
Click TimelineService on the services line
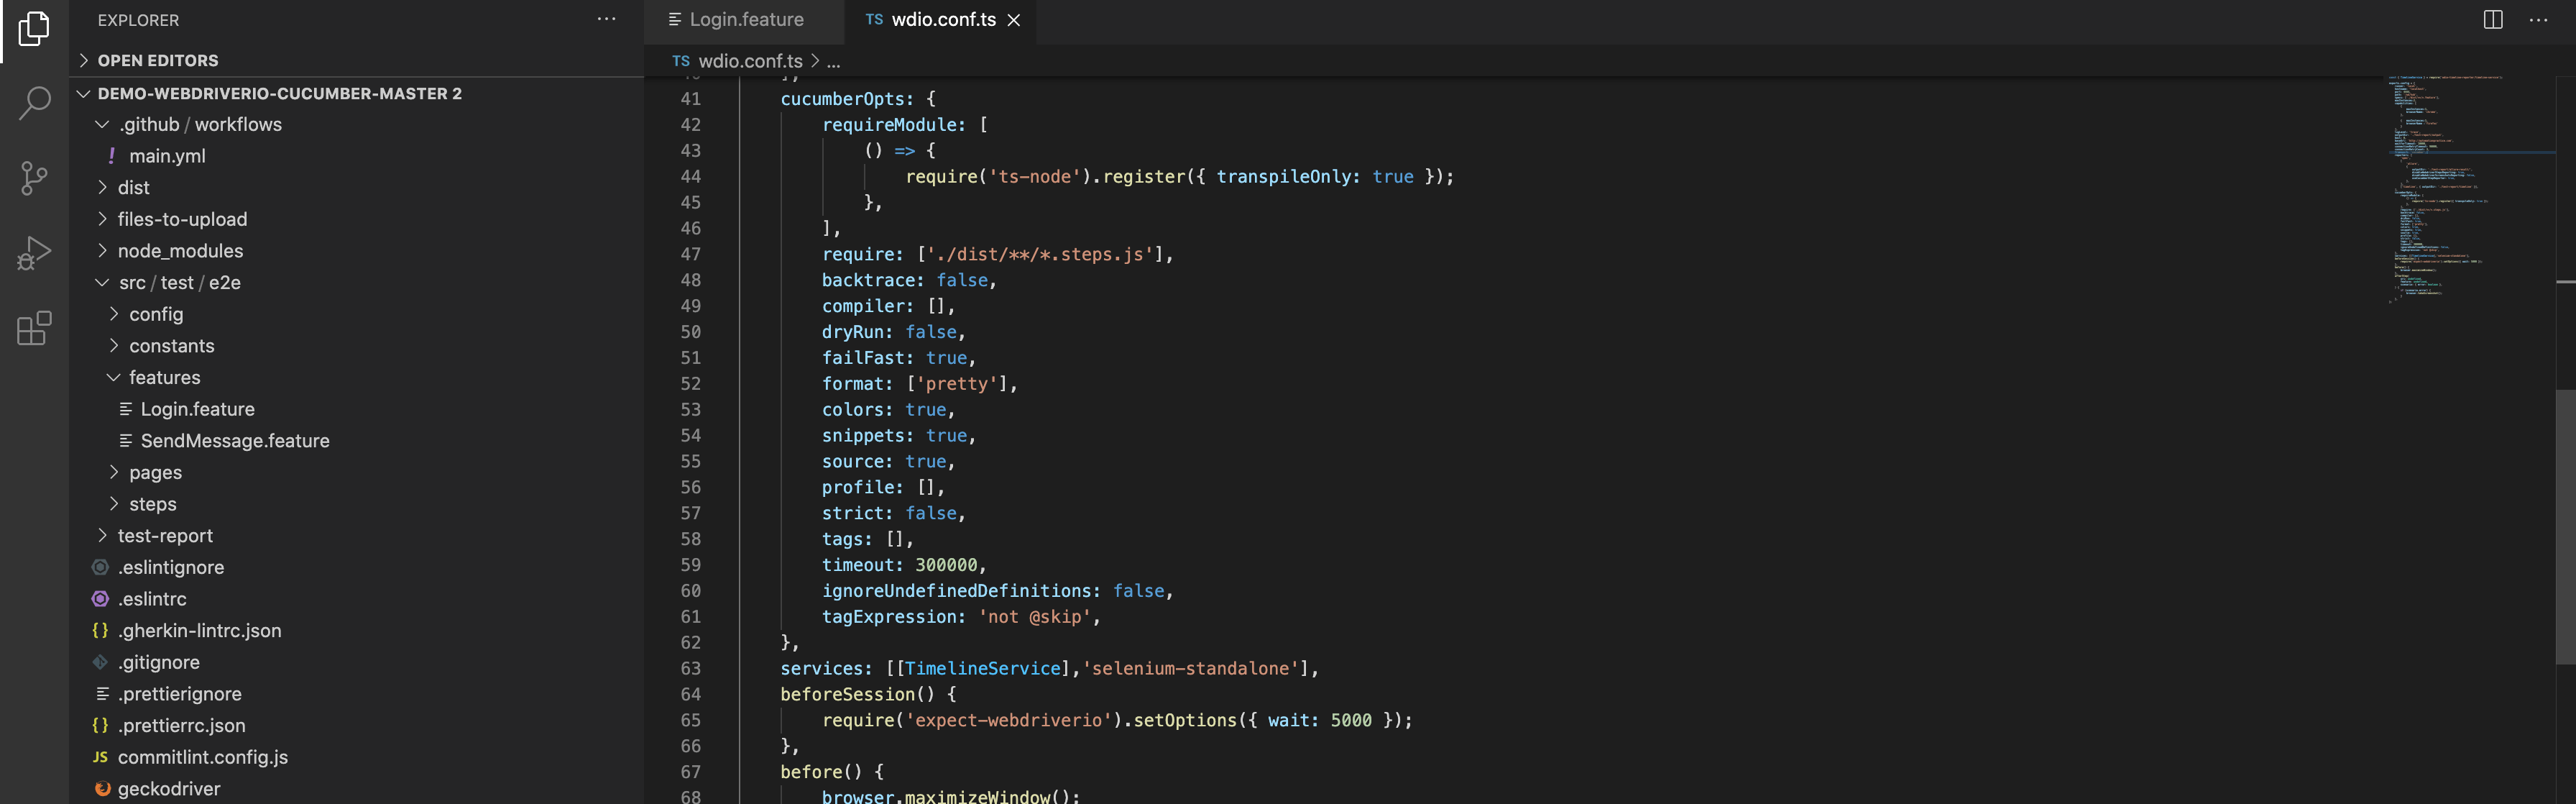(x=983, y=669)
